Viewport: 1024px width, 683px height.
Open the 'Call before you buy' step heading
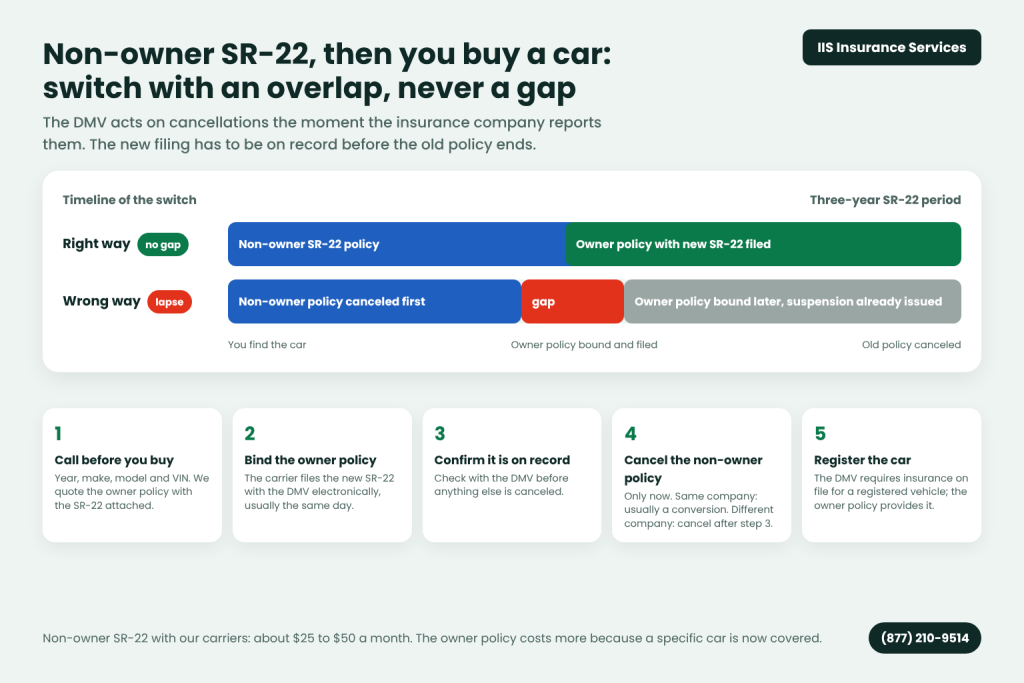114,460
